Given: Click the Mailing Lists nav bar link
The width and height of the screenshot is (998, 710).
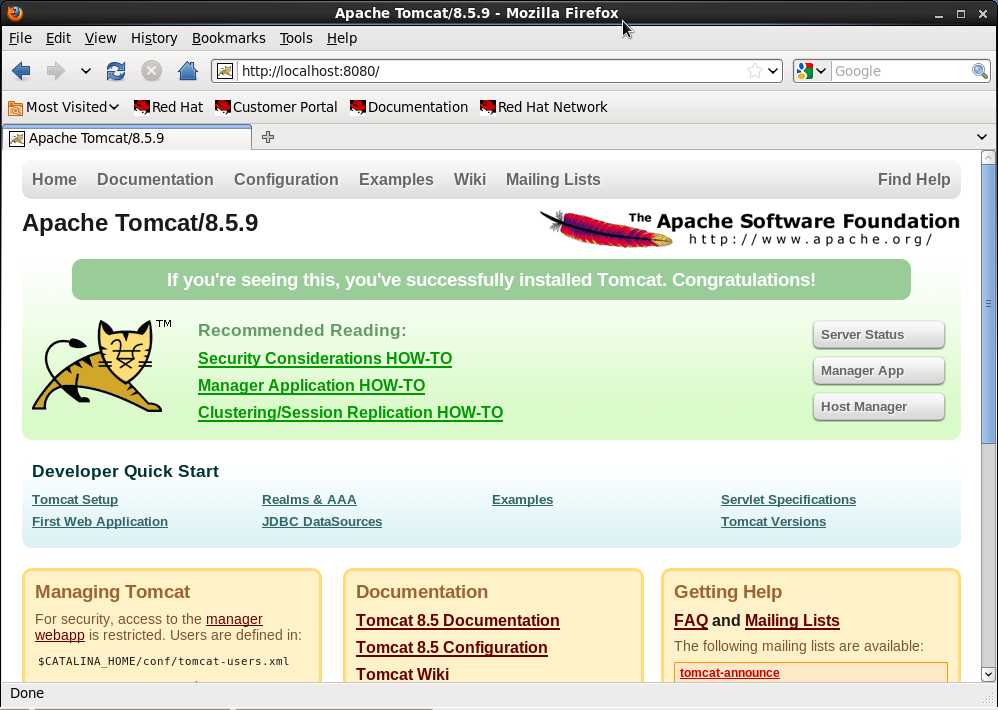Looking at the screenshot, I should (x=553, y=179).
